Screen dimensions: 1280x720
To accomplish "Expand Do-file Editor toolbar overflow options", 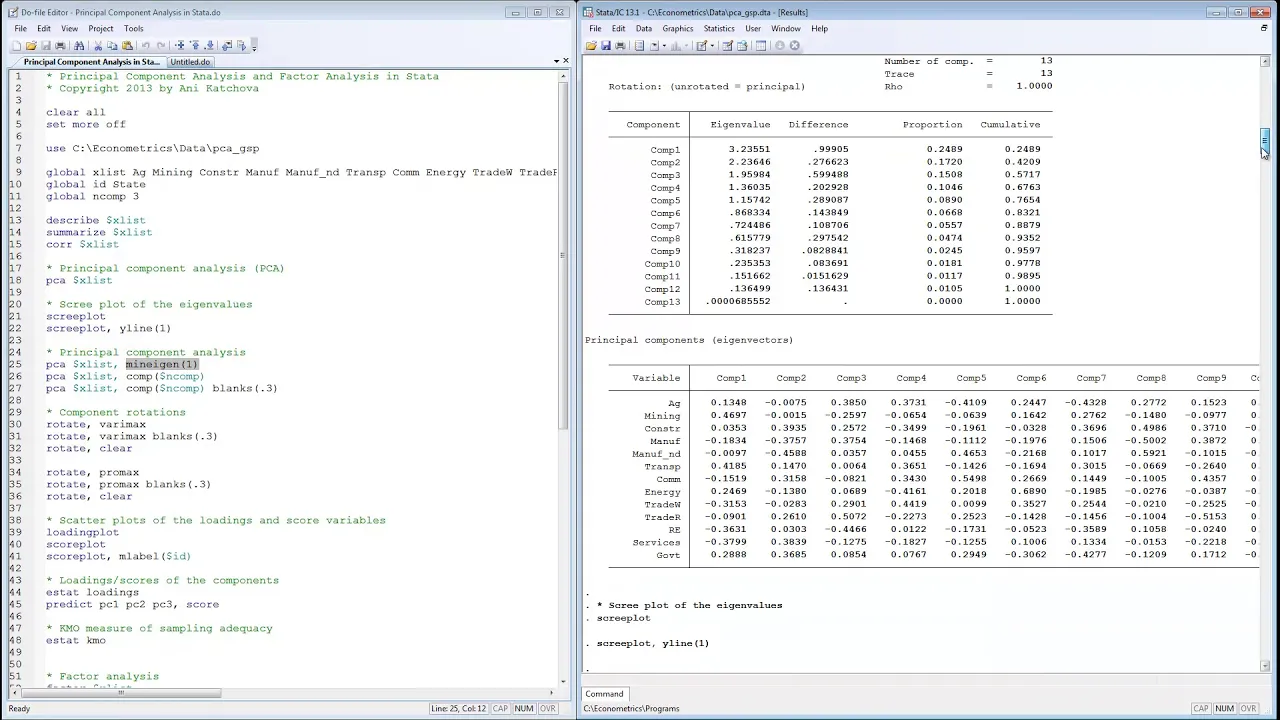I will pyautogui.click(x=254, y=47).
